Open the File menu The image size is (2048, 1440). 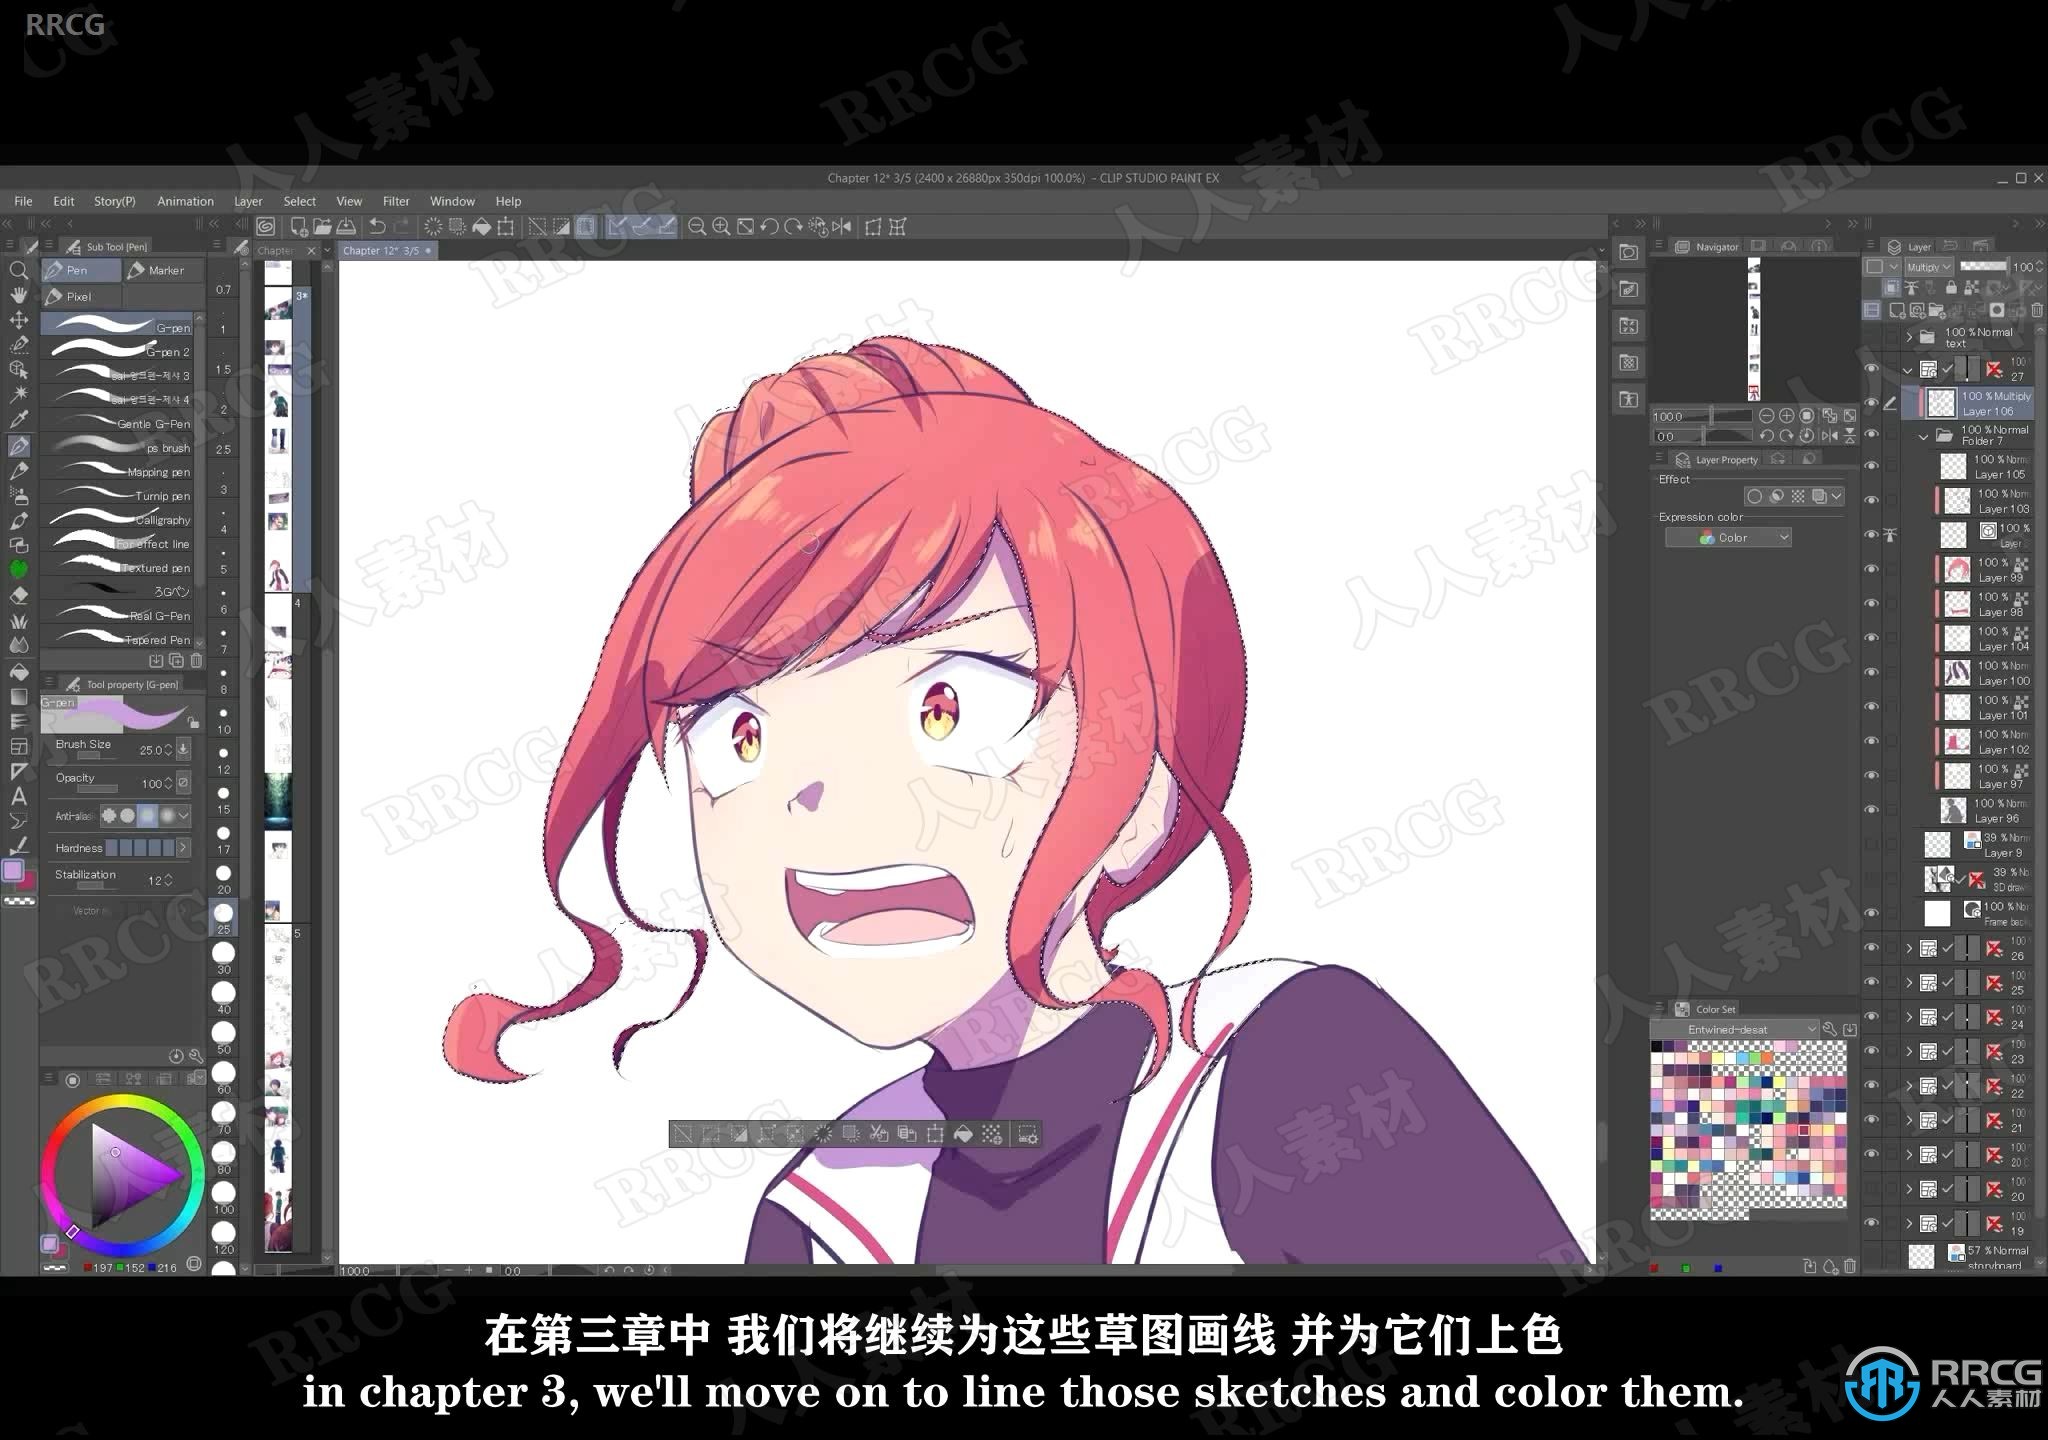(23, 201)
